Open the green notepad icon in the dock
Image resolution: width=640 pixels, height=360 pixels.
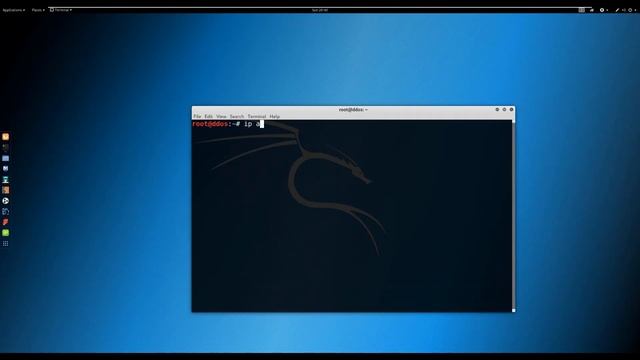5,233
